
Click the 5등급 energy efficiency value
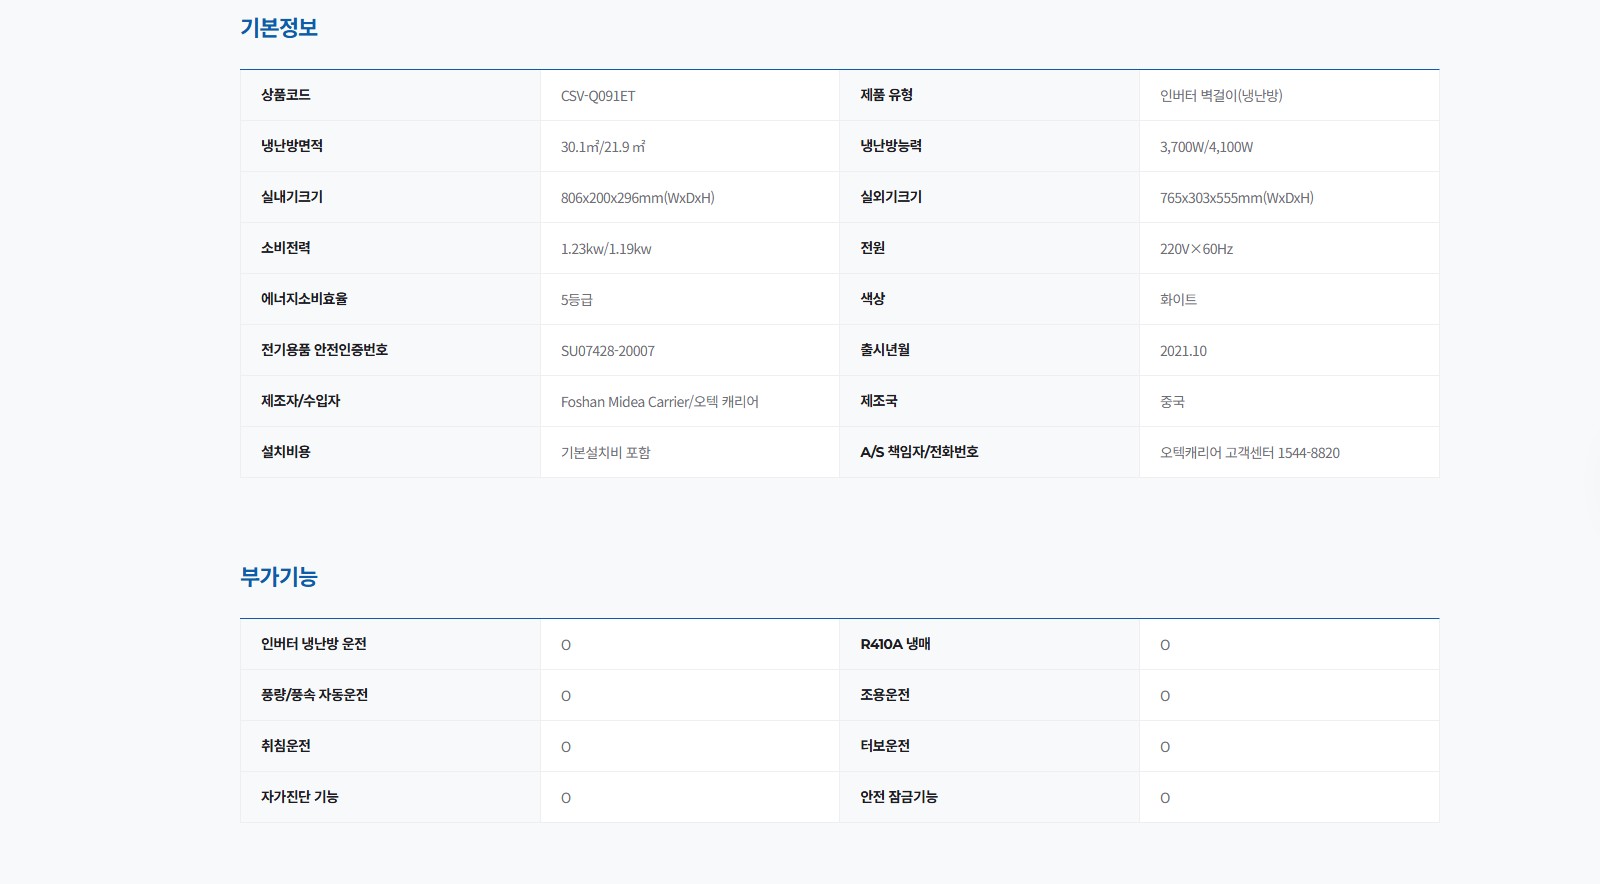pyautogui.click(x=577, y=300)
